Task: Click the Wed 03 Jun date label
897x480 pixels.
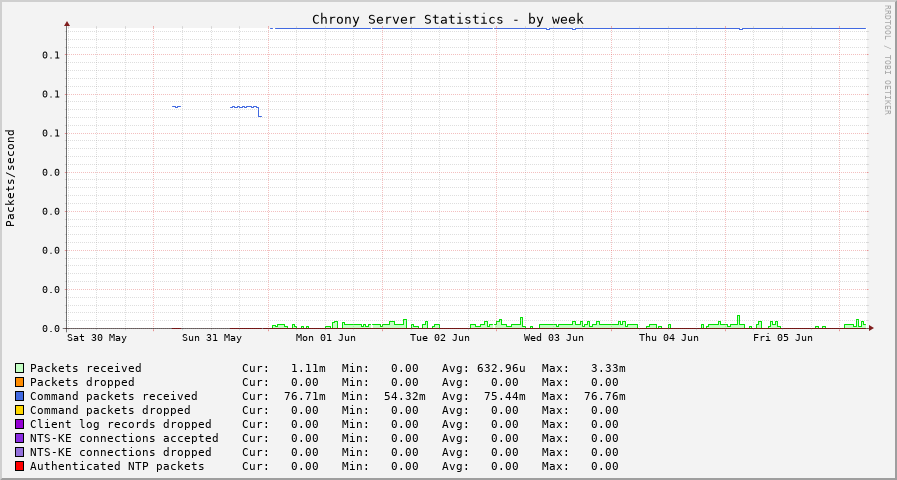Action: (554, 338)
